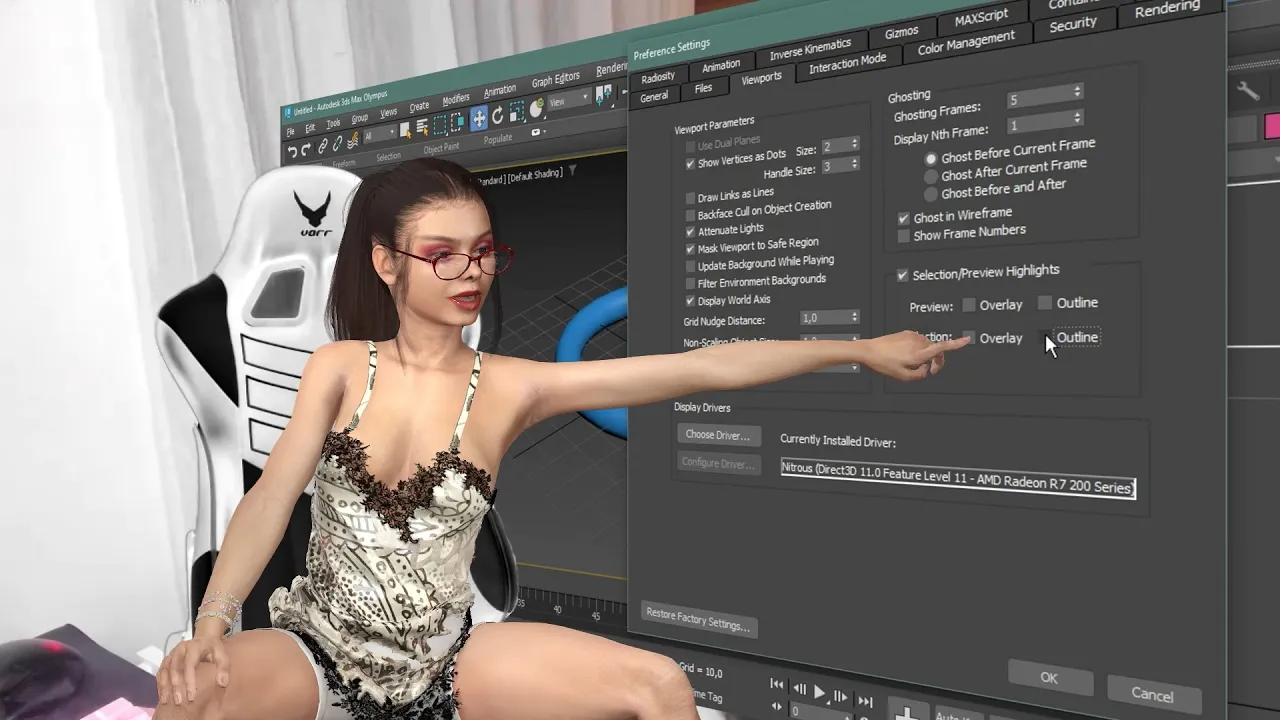
Task: Click the Bind to Space Warp icon
Action: coord(353,140)
